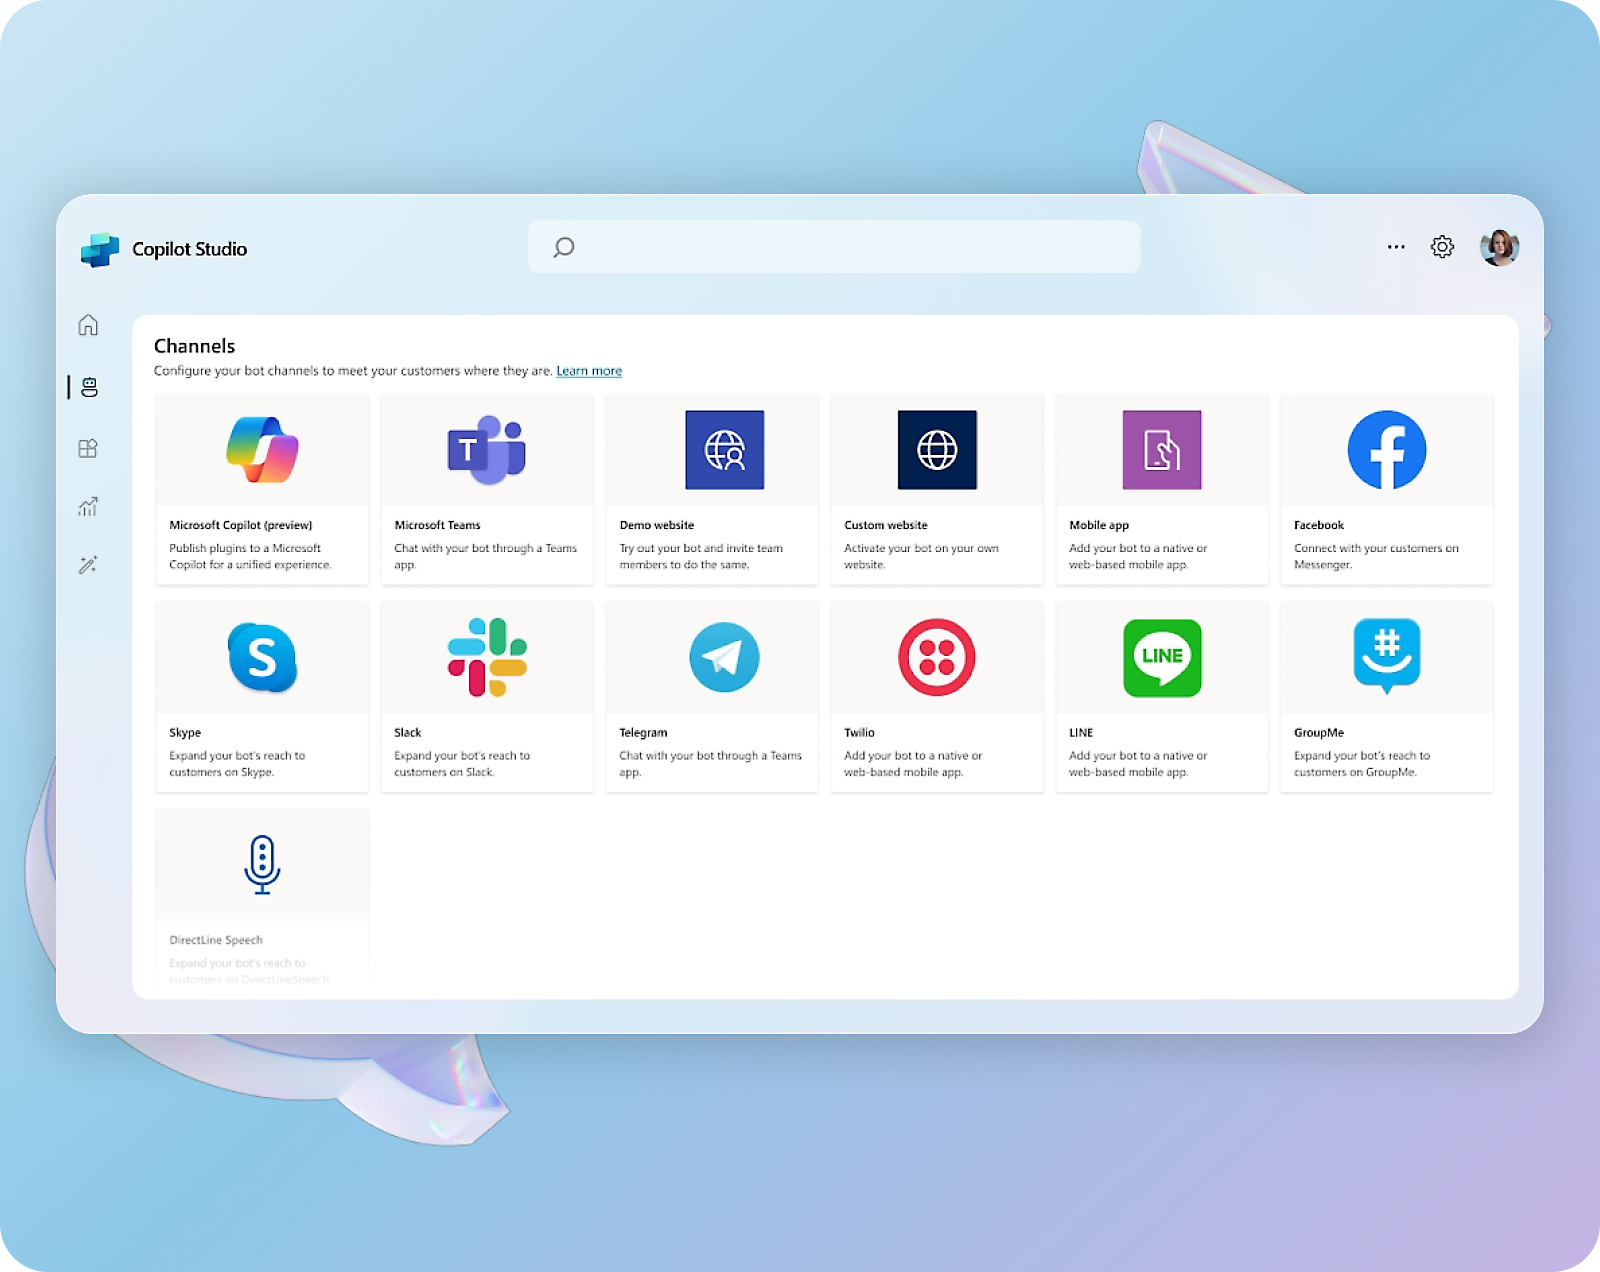Click the DirectLine Speech microphone icon

click(x=262, y=864)
